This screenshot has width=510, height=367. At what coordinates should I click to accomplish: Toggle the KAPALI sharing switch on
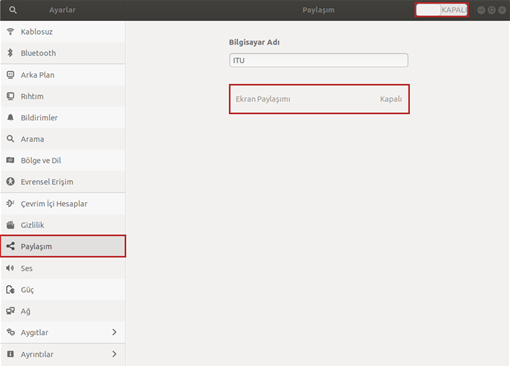tap(442, 10)
